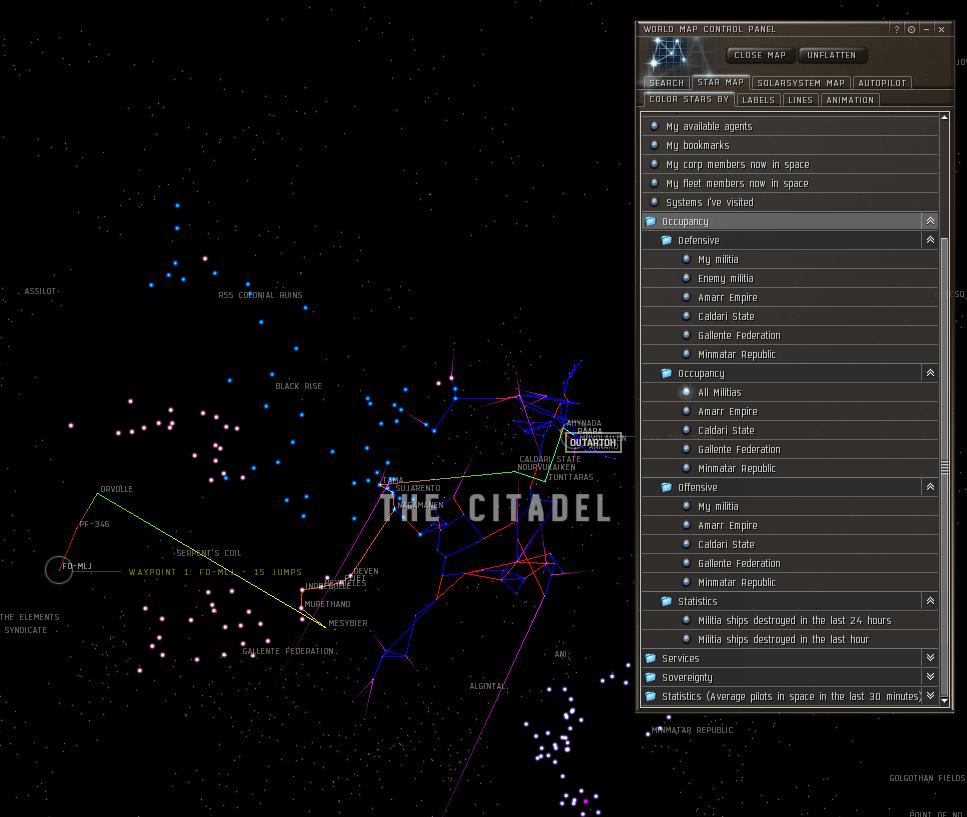Click the pin icon in the panel title bar
967x817 pixels.
911,29
